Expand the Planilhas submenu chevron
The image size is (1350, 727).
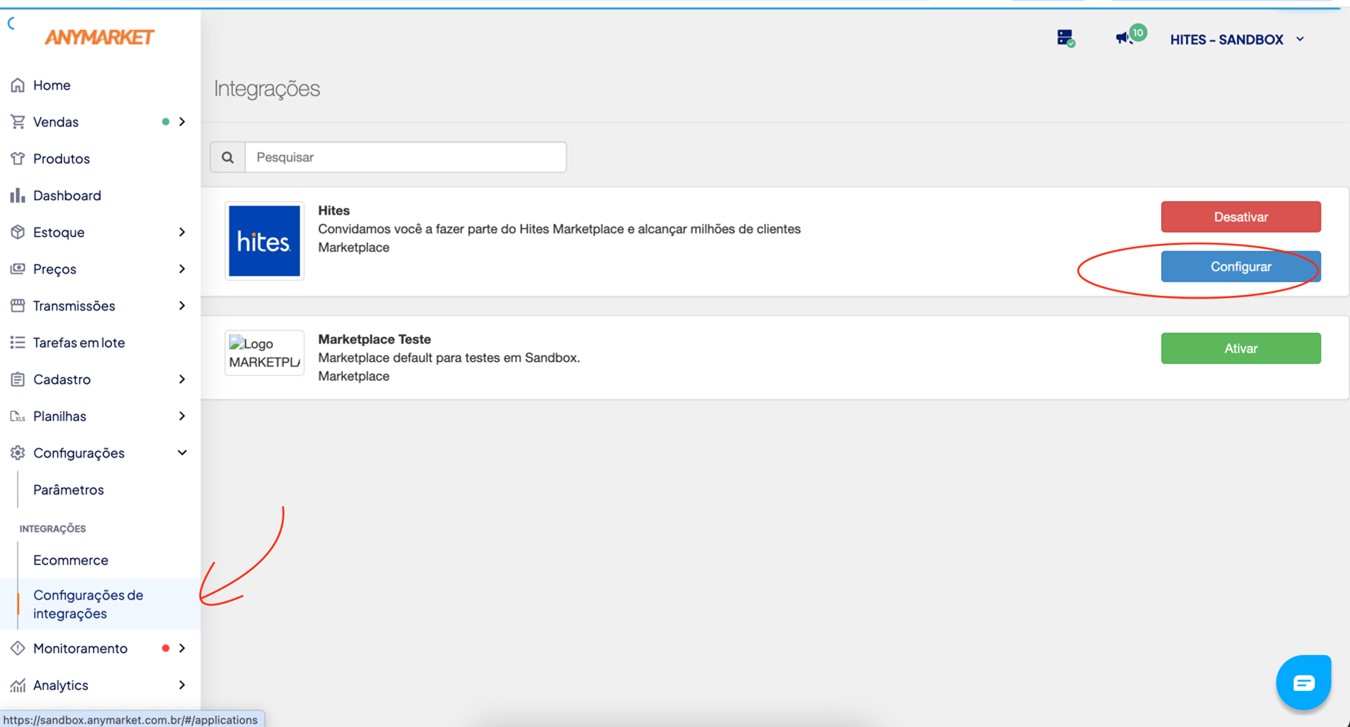click(x=182, y=416)
